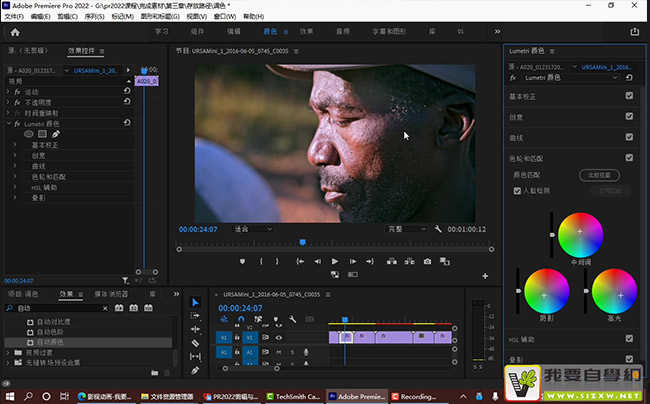Export frame with camera icon

click(x=427, y=261)
